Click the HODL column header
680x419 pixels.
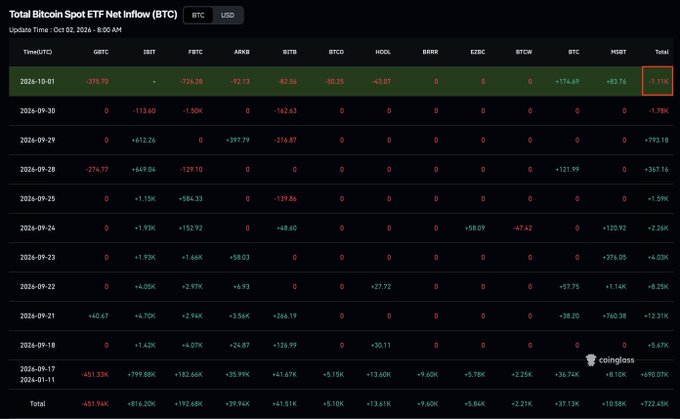(x=383, y=52)
